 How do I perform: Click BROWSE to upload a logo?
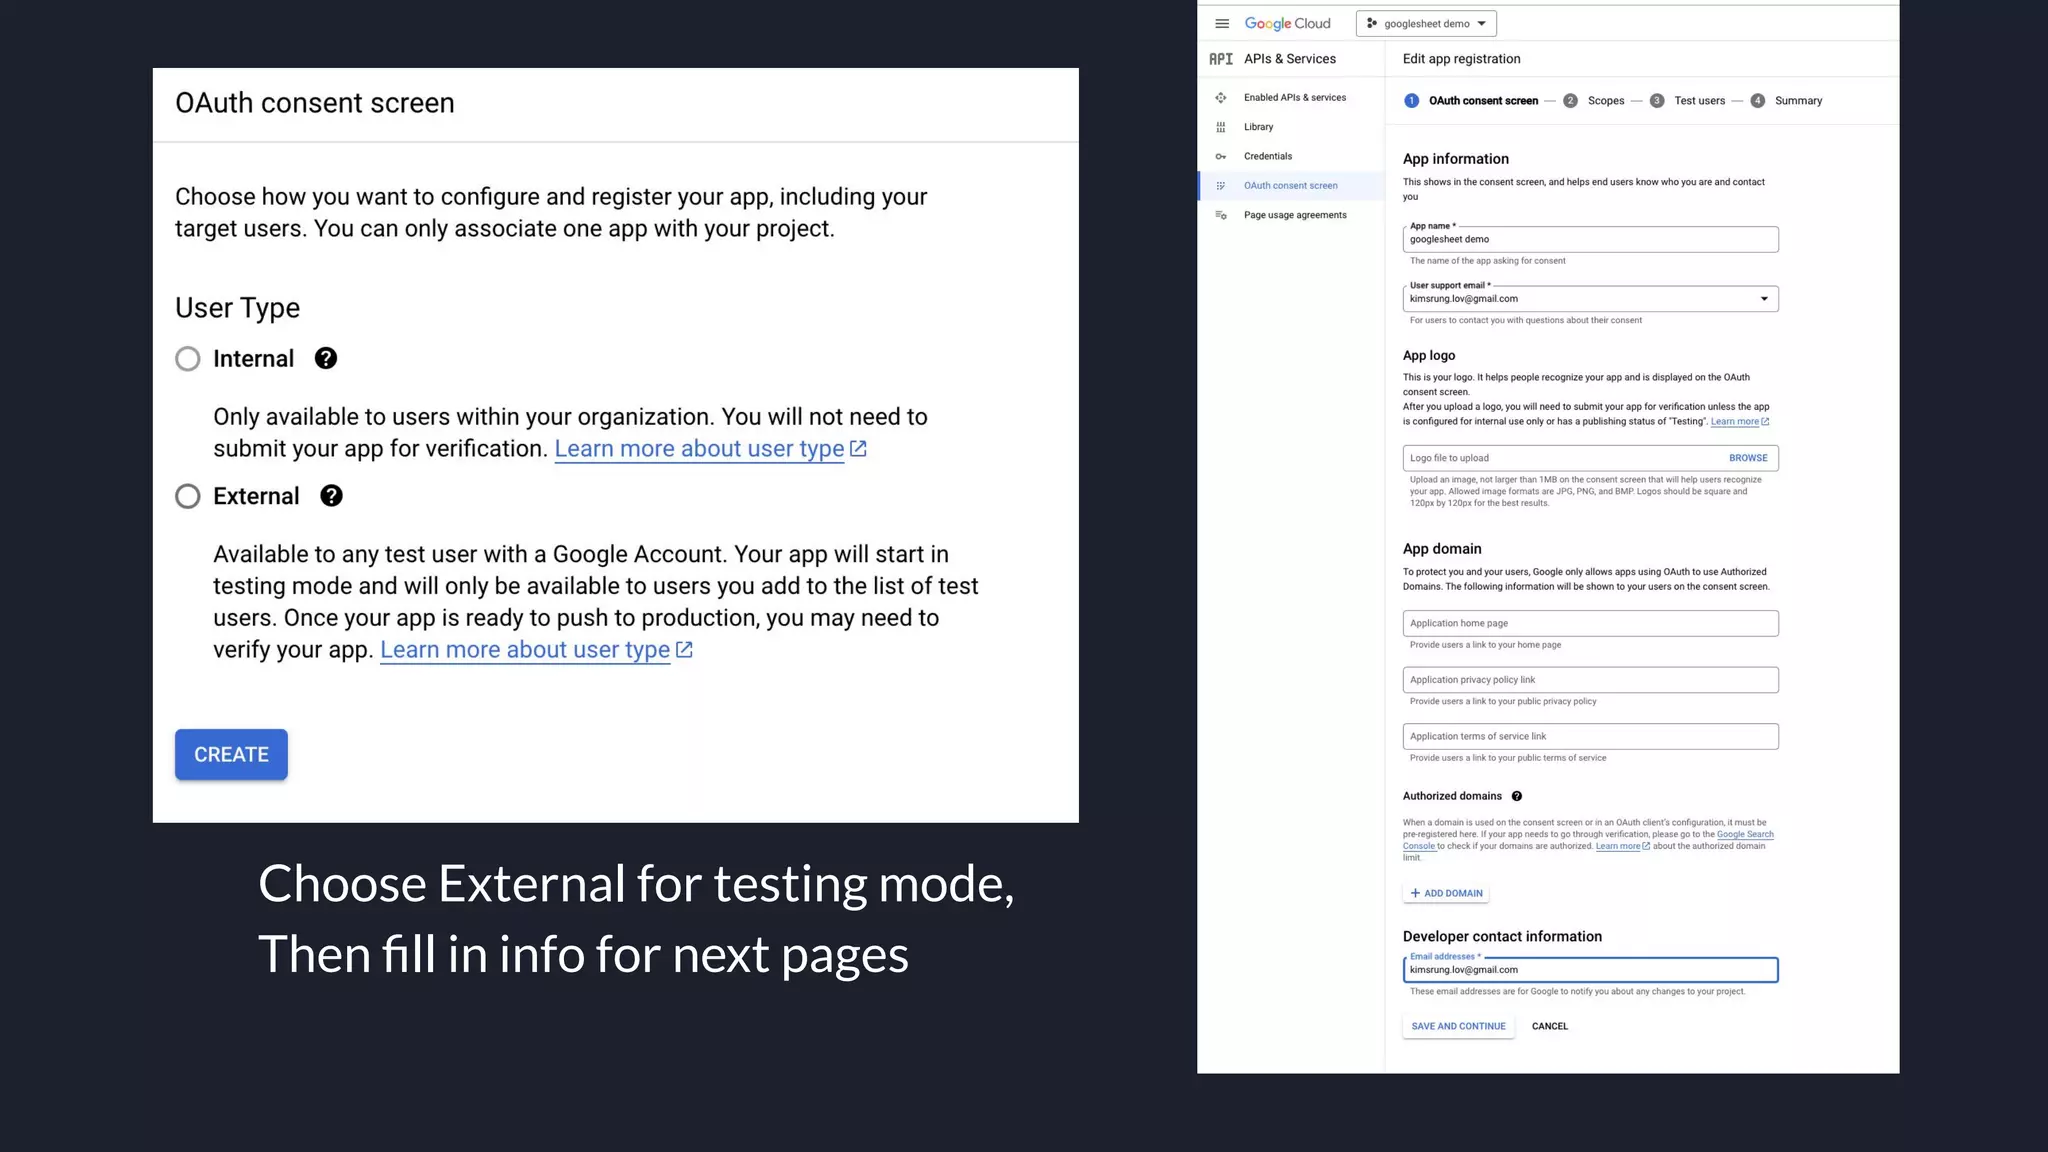tap(1748, 458)
